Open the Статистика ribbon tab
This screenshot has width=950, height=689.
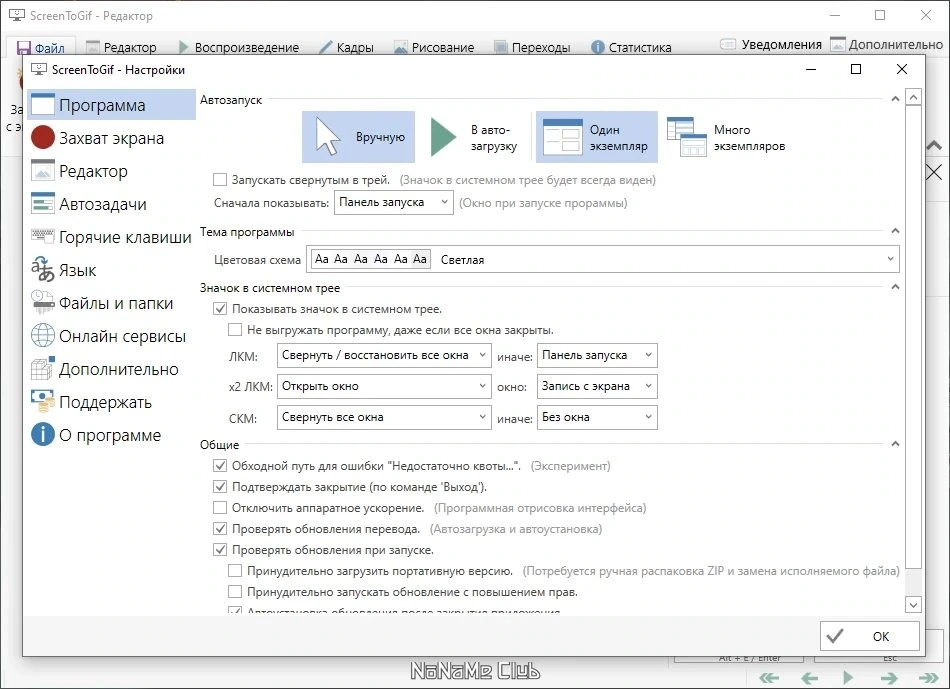point(631,47)
